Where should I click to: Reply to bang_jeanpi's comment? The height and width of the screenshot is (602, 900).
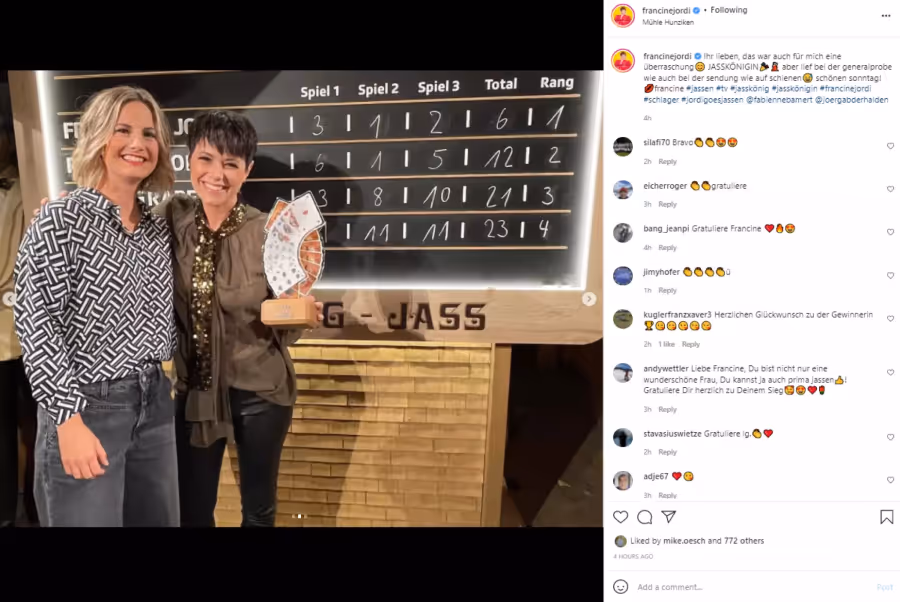pyautogui.click(x=668, y=247)
